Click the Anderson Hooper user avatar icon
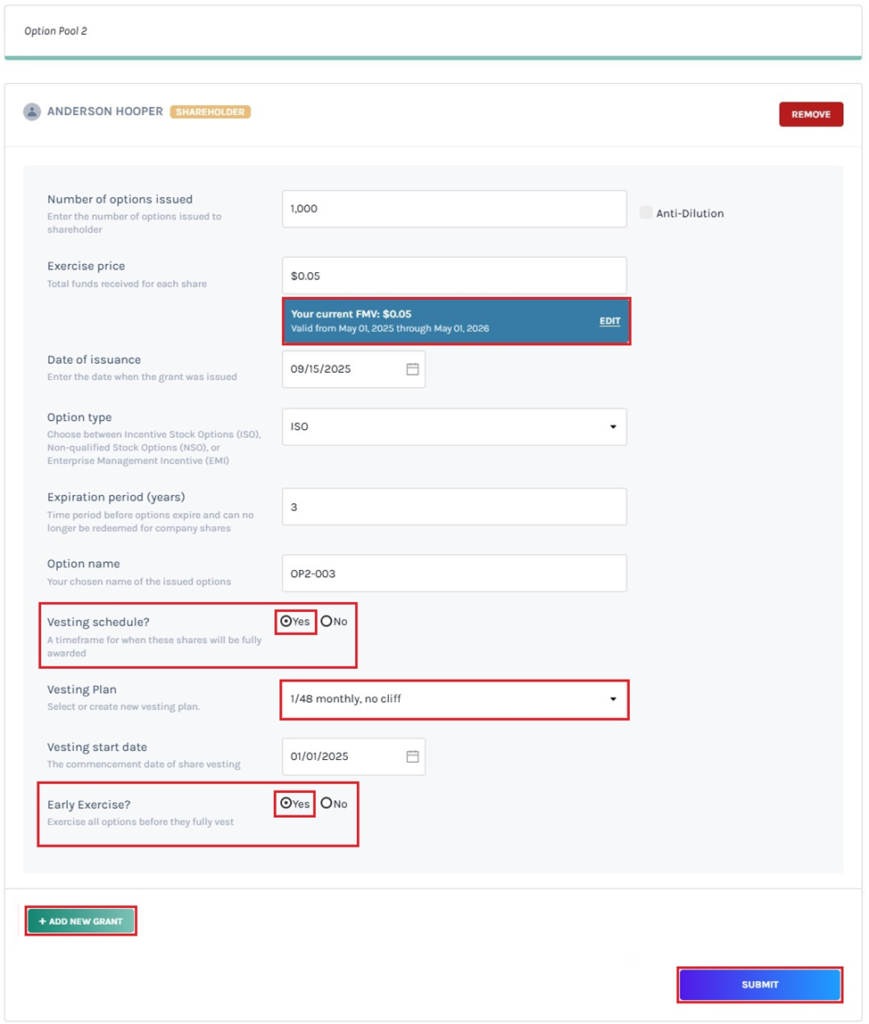869x1024 pixels. 32,112
